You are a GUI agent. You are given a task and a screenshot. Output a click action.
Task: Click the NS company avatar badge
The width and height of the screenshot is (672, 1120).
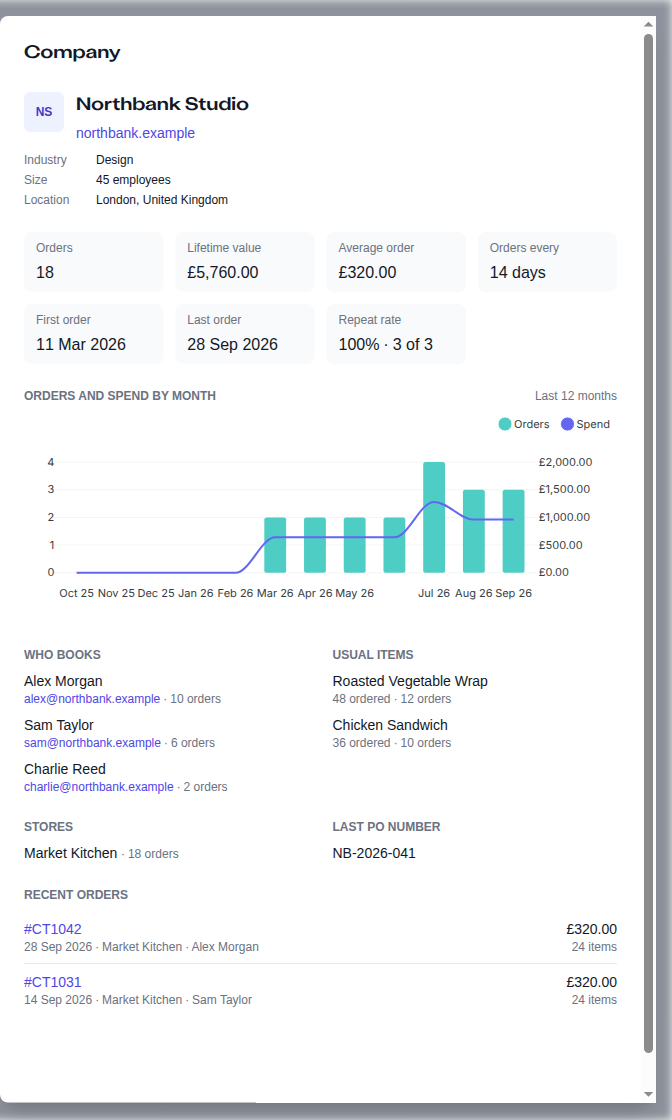point(44,111)
